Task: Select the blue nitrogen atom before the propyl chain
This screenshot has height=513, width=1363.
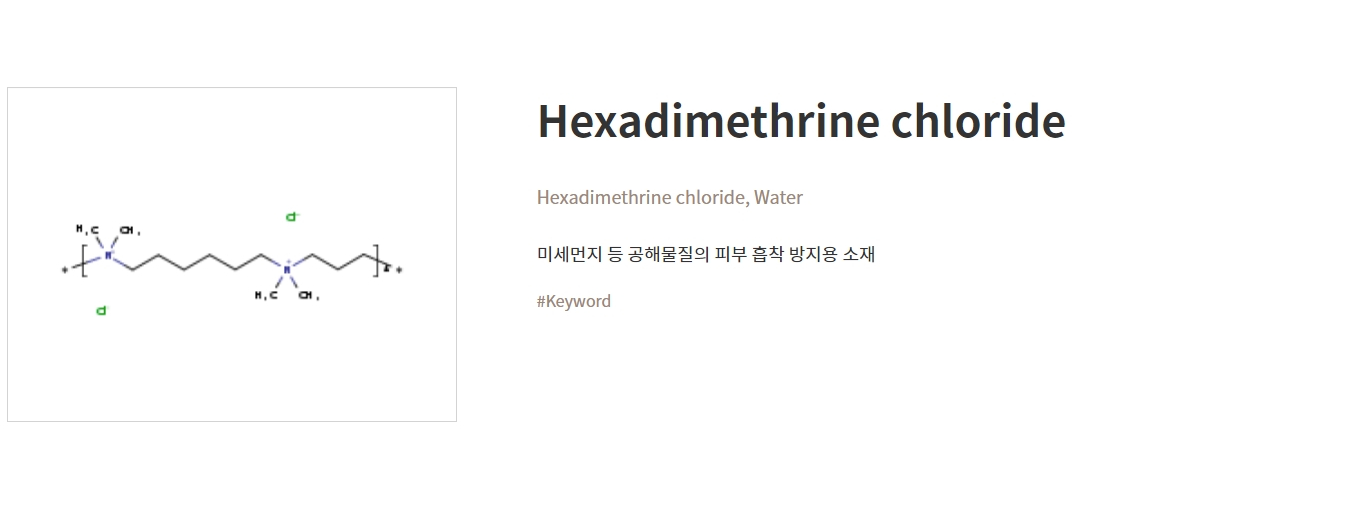Action: (287, 268)
